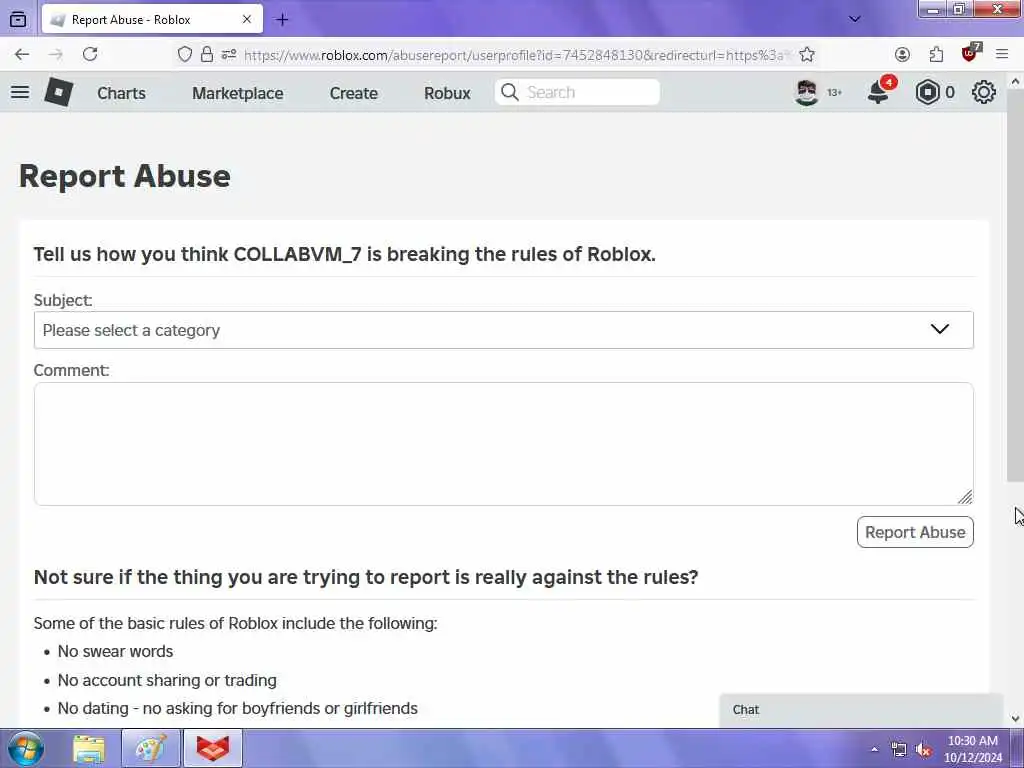
Task: Open the Firefox account icon
Action: pyautogui.click(x=903, y=55)
